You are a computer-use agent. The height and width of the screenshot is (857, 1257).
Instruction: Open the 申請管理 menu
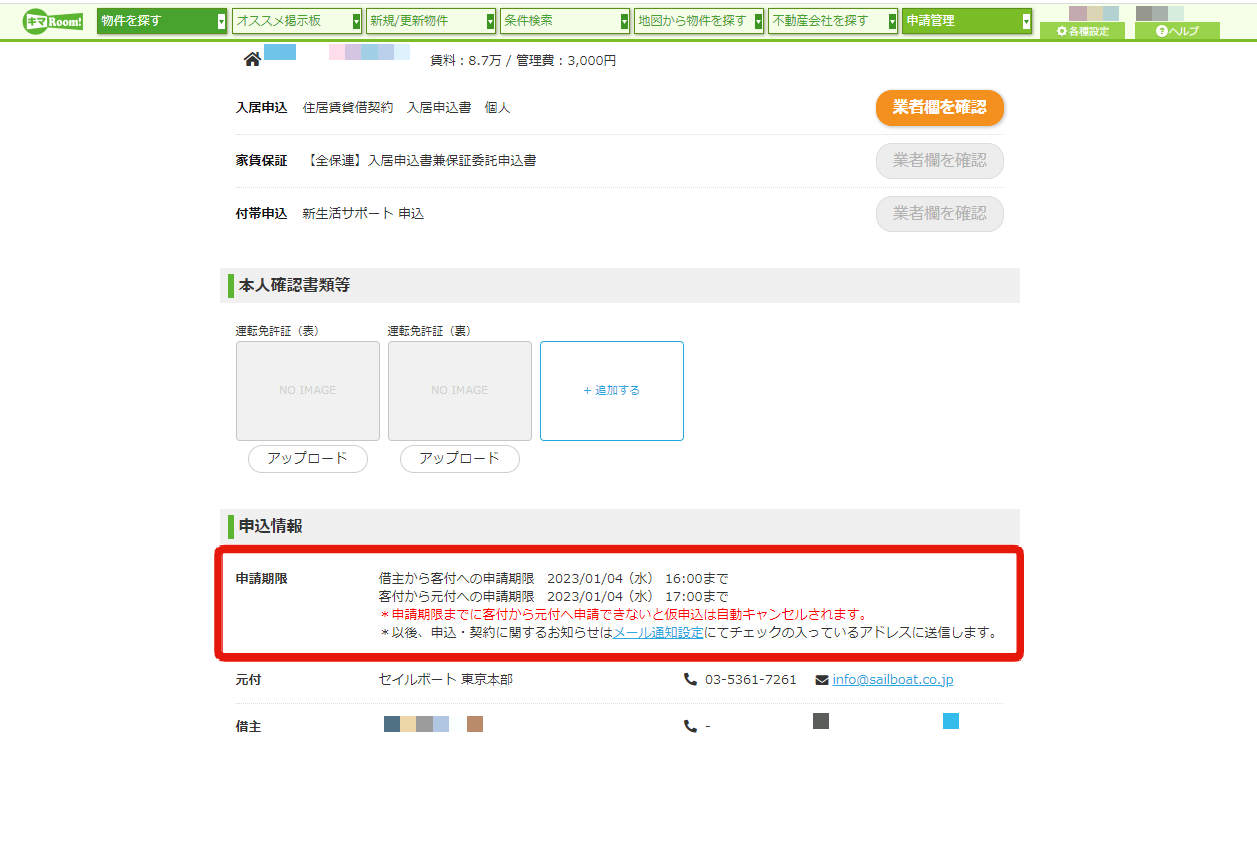(967, 21)
